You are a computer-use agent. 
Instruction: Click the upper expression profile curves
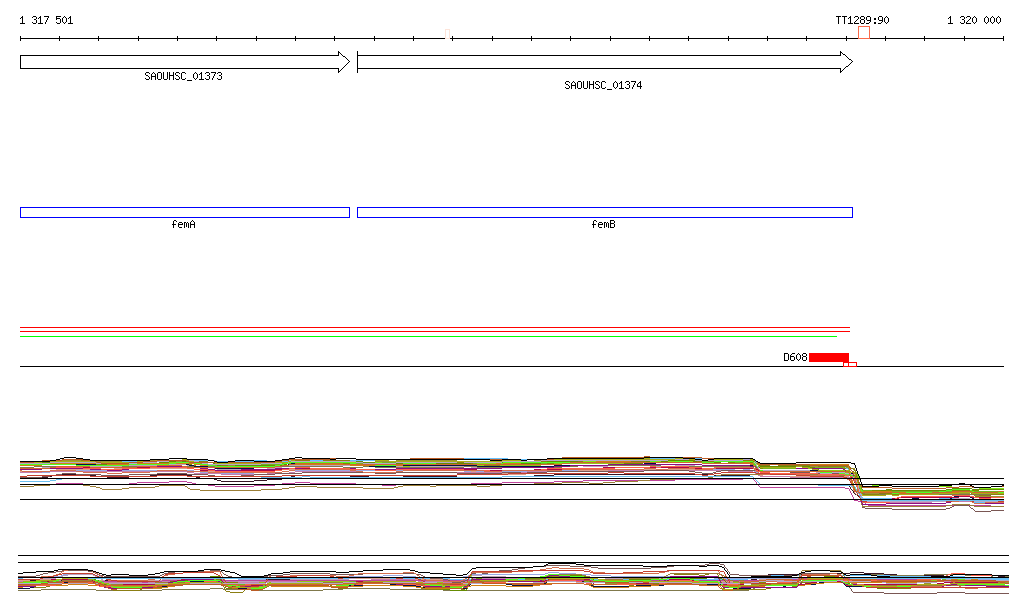(400, 467)
